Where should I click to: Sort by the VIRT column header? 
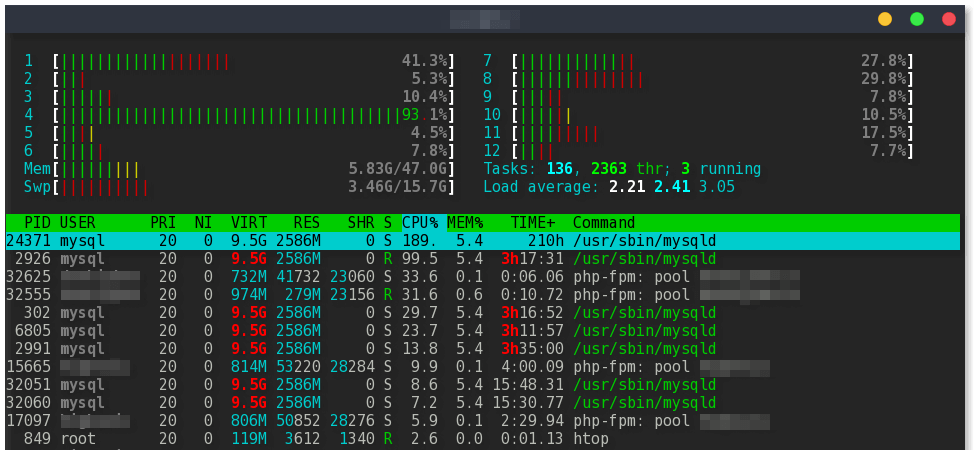[249, 223]
